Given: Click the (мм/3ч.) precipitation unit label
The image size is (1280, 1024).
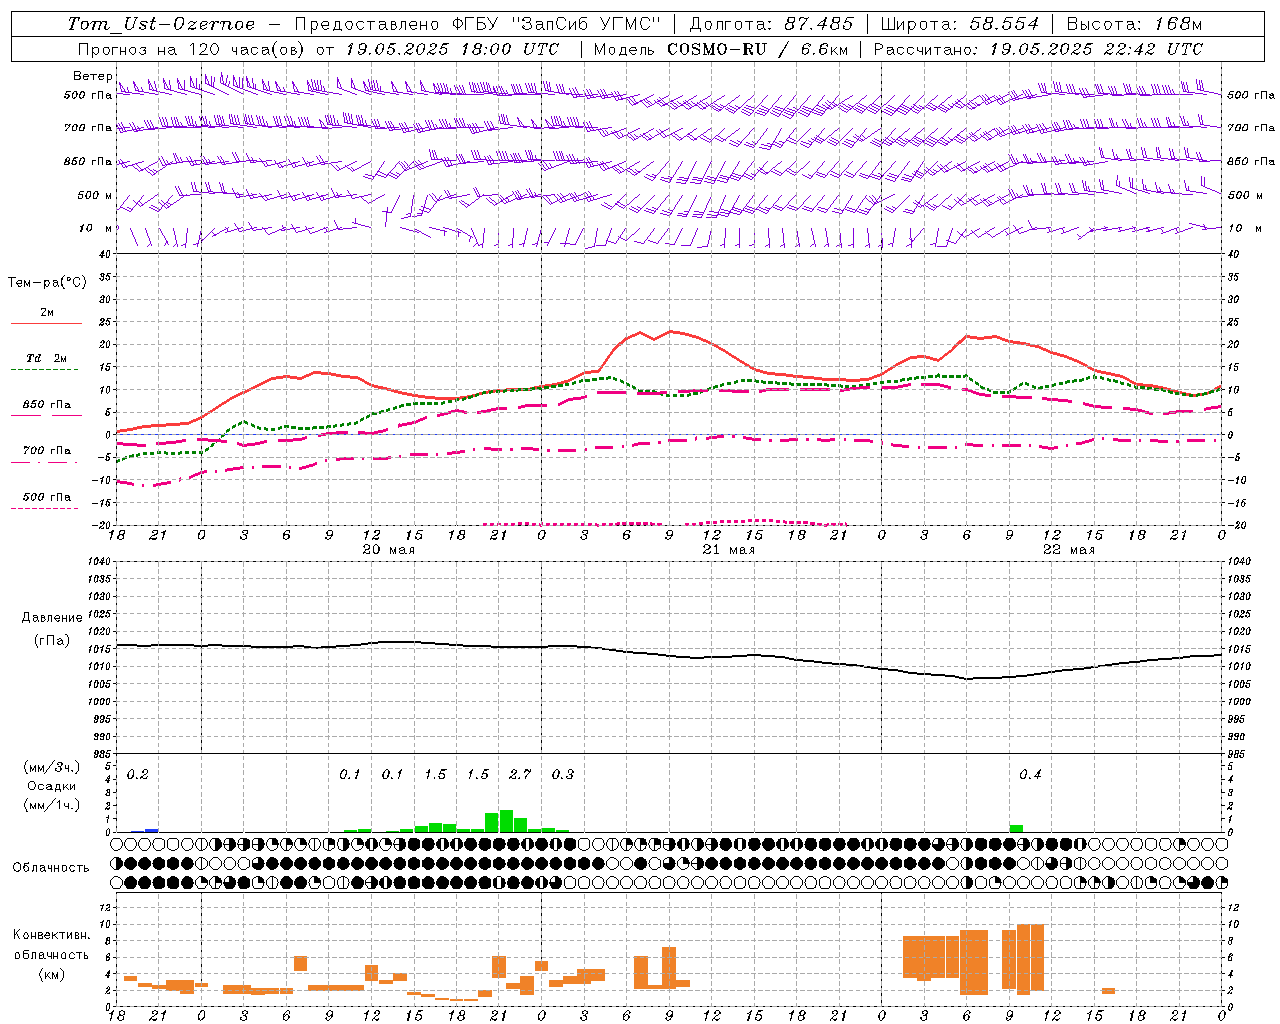Looking at the screenshot, I should [x=52, y=768].
